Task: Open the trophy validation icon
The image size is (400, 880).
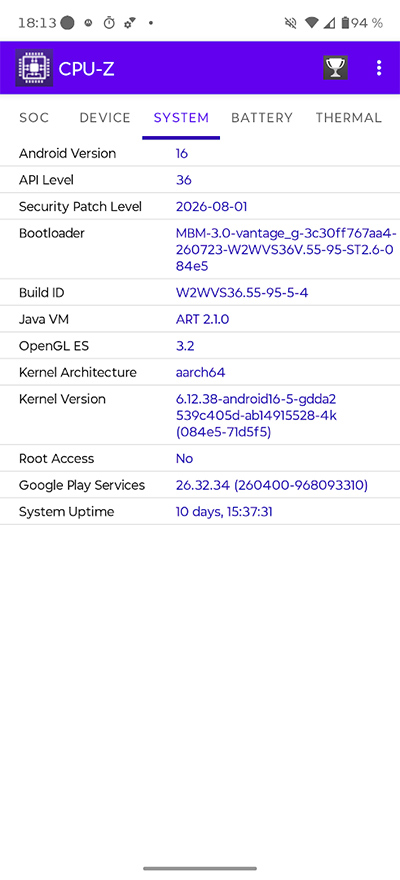Action: [x=335, y=68]
